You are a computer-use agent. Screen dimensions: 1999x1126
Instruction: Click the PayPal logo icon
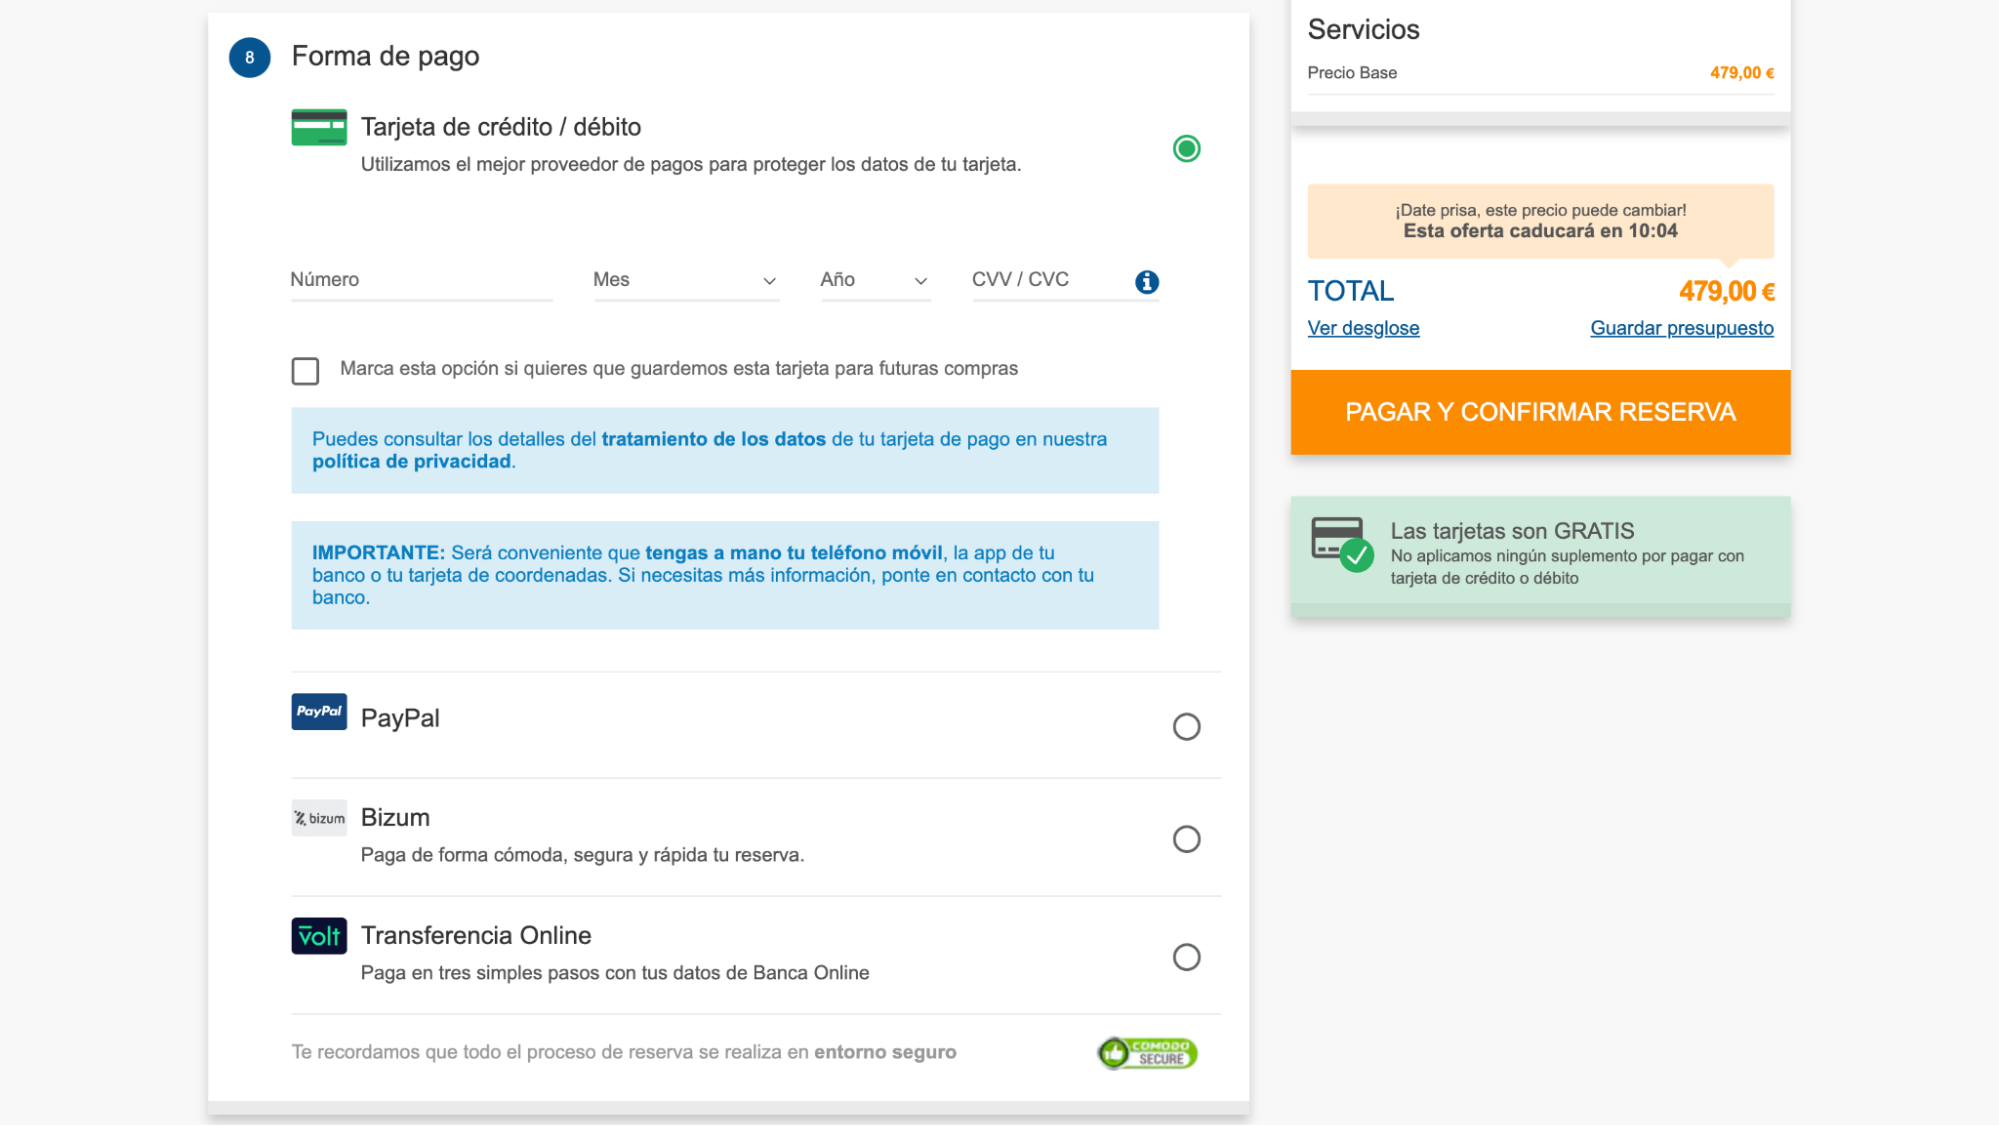pyautogui.click(x=319, y=711)
